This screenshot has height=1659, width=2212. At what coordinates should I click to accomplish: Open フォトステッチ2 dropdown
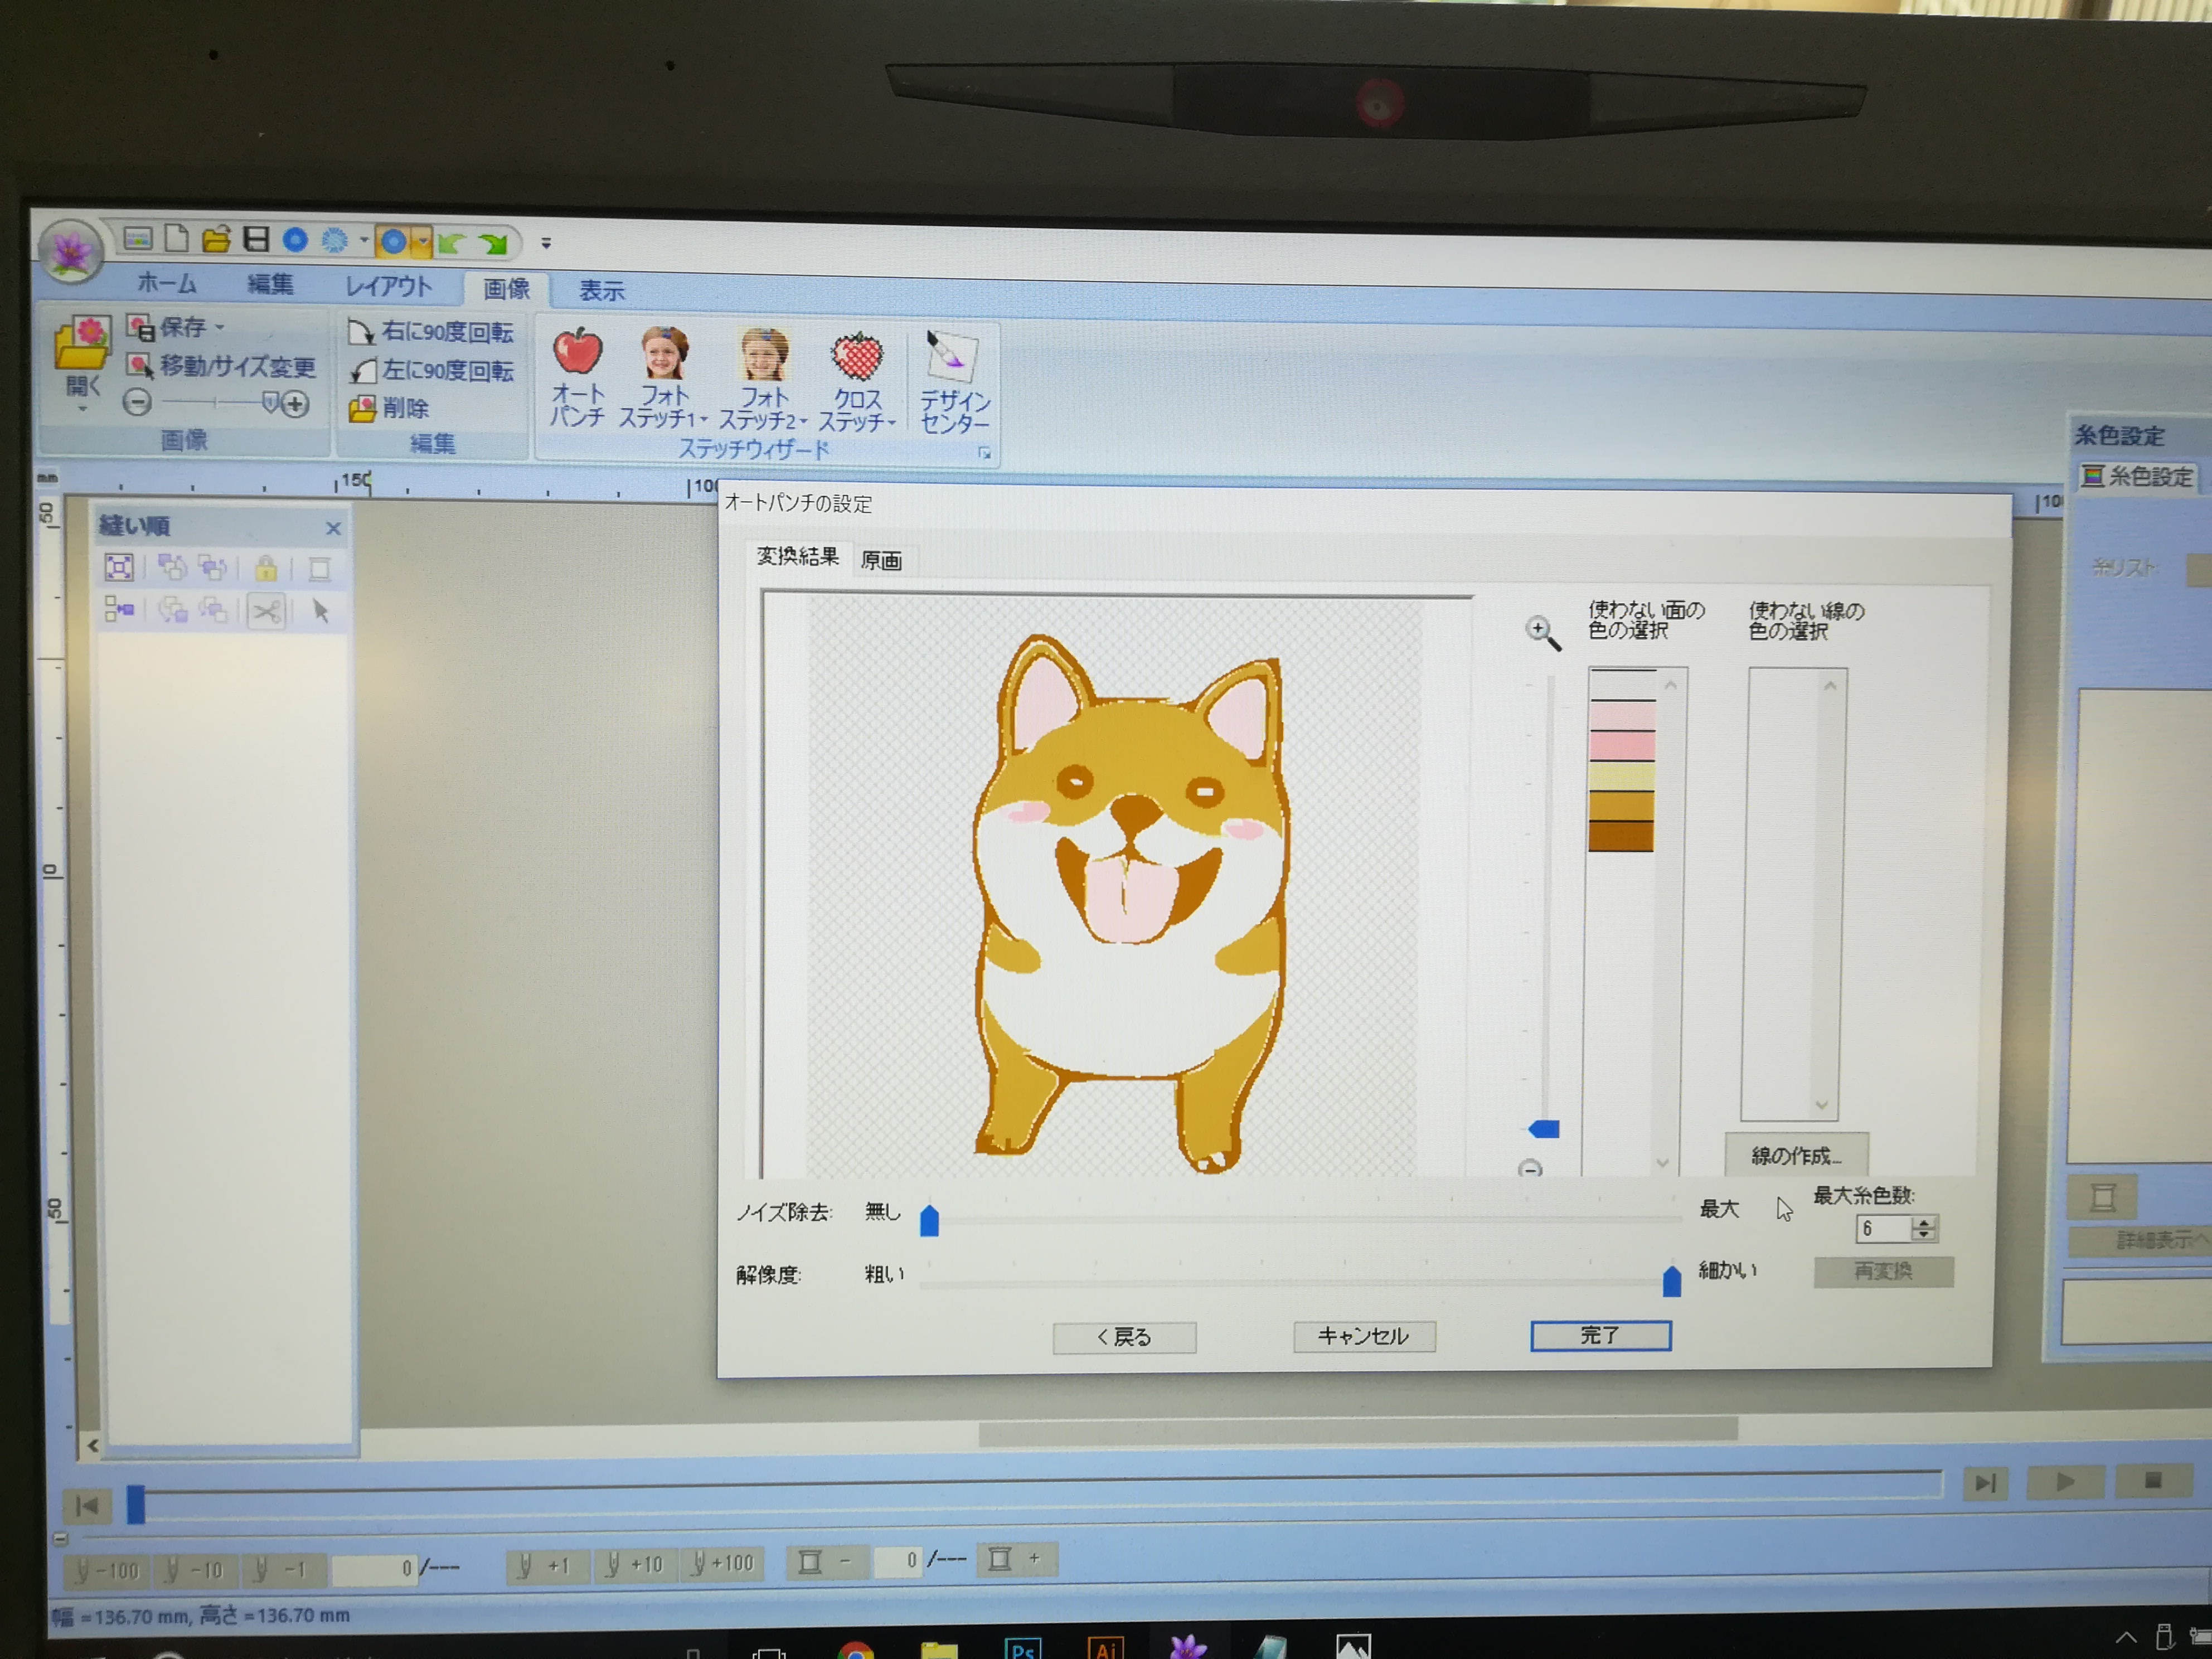[x=803, y=421]
